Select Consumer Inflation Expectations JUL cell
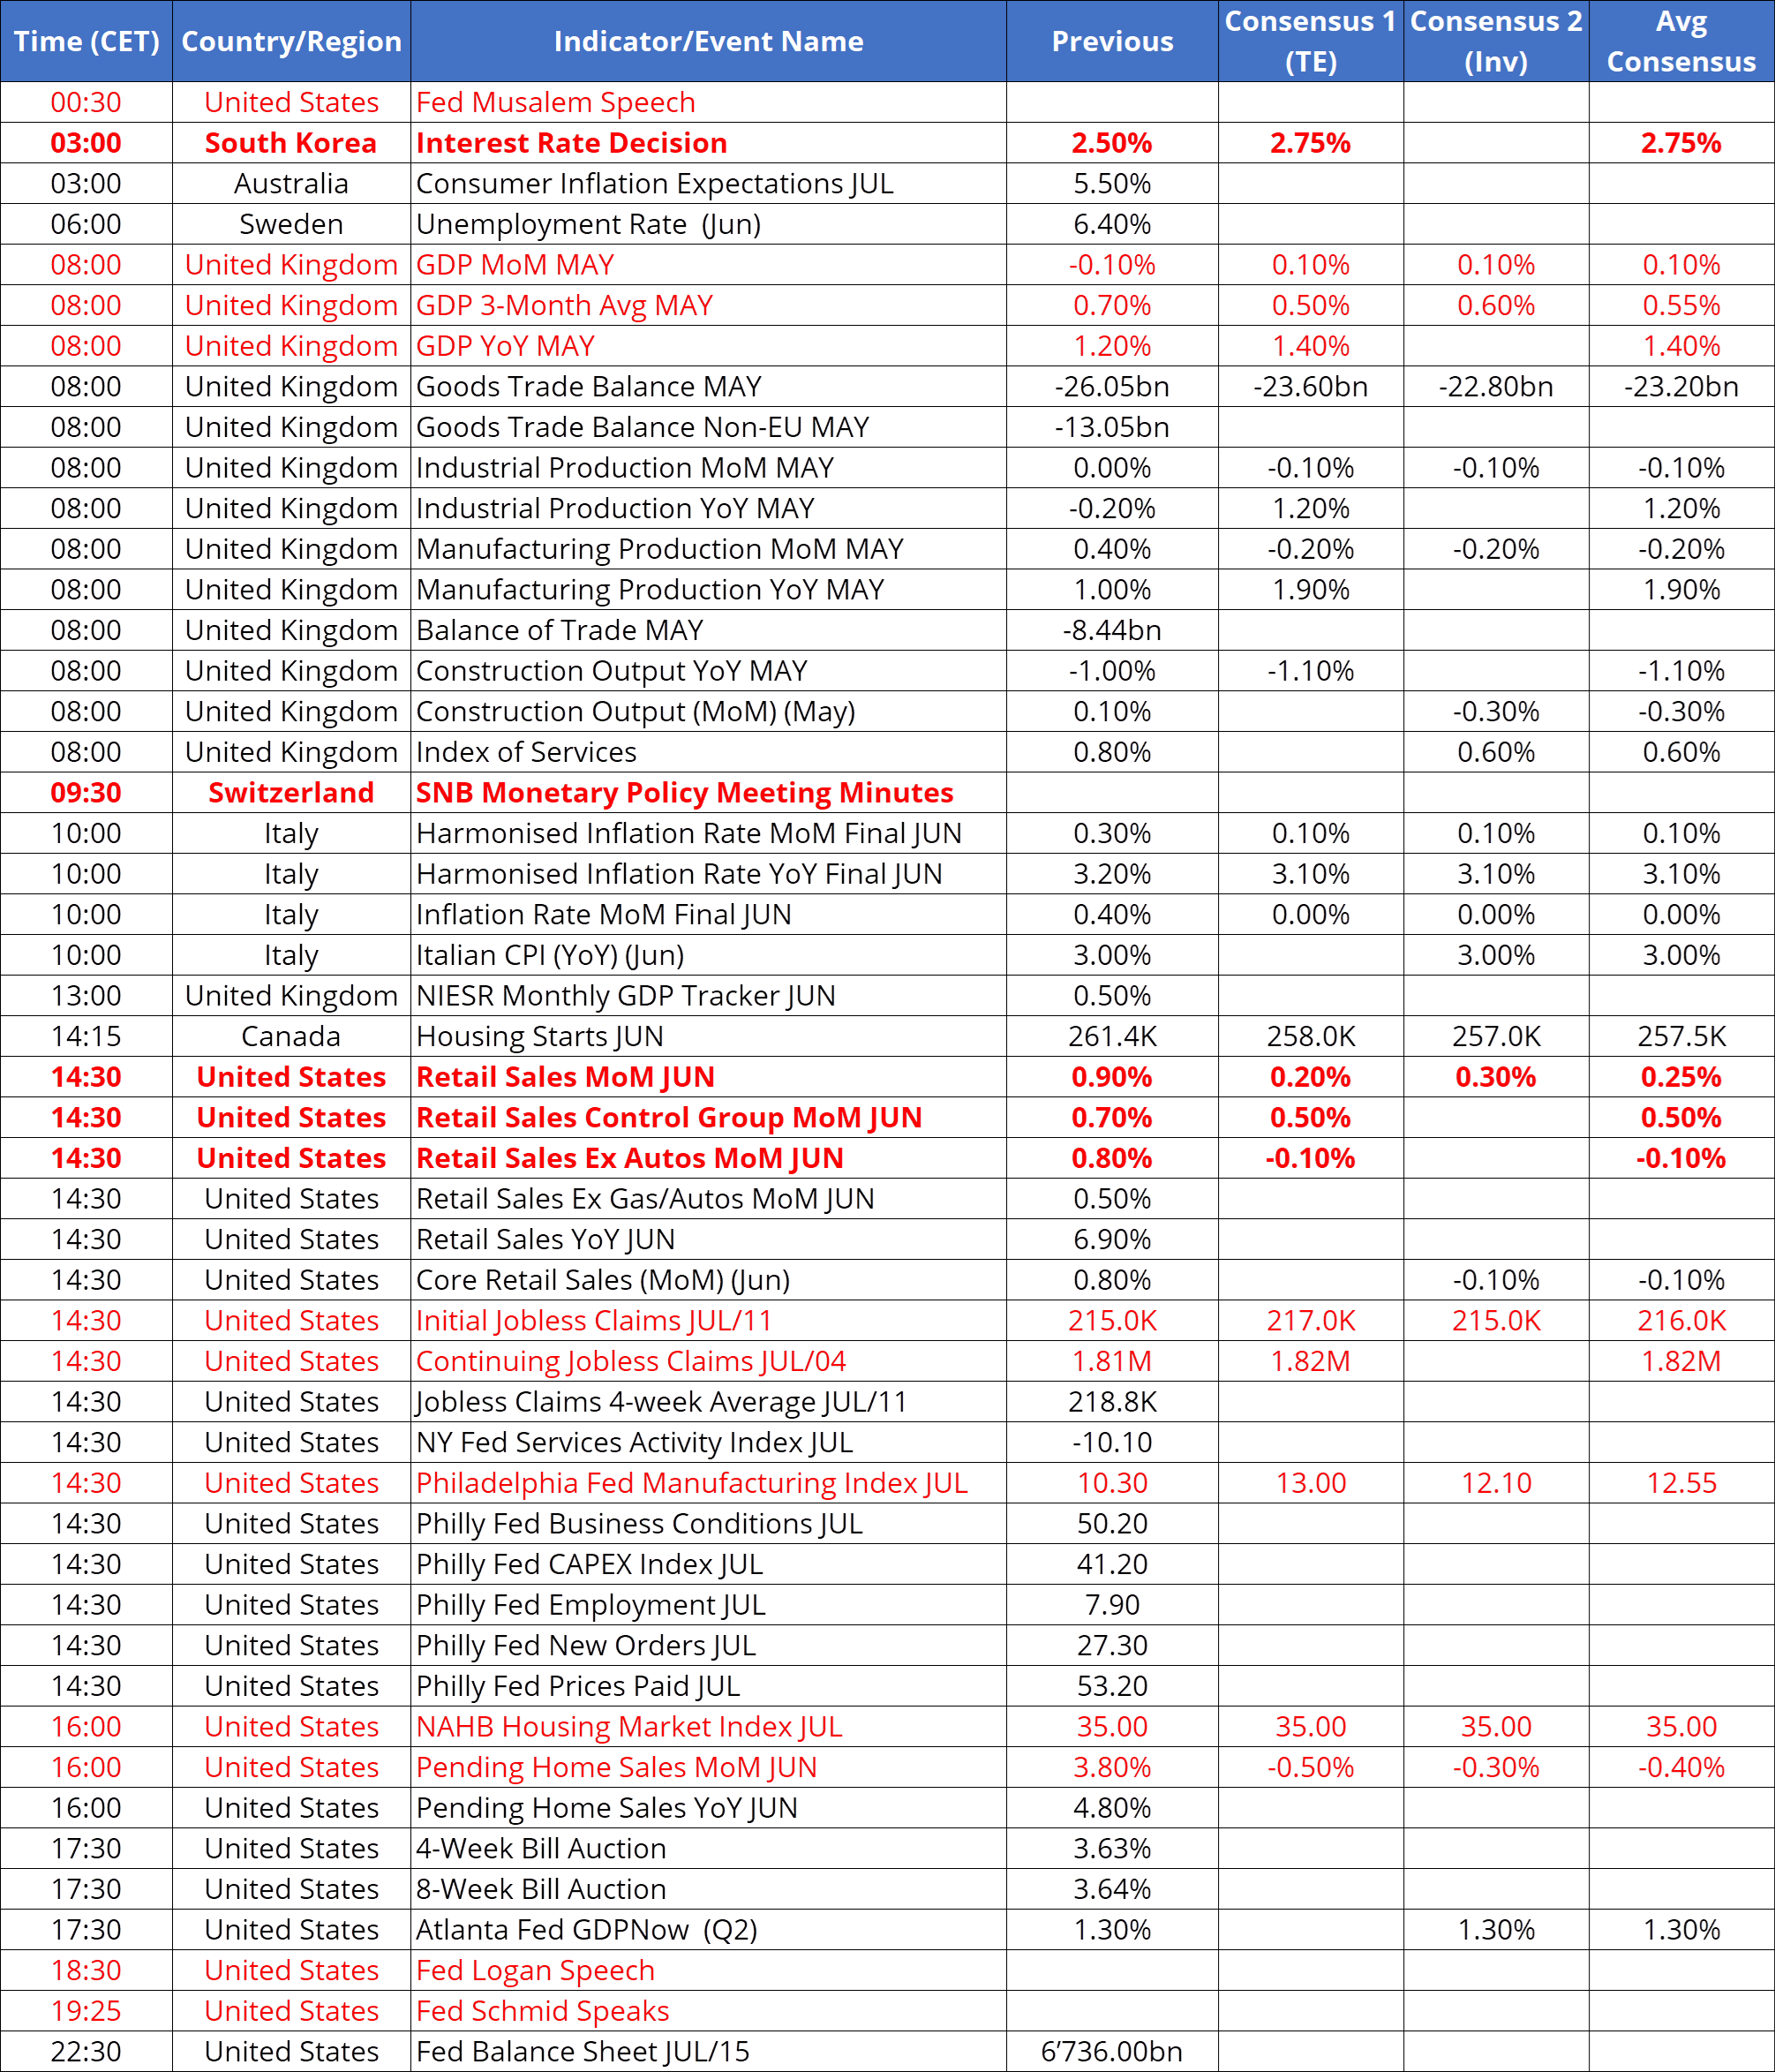Viewport: 1775px width, 2072px height. click(x=708, y=184)
